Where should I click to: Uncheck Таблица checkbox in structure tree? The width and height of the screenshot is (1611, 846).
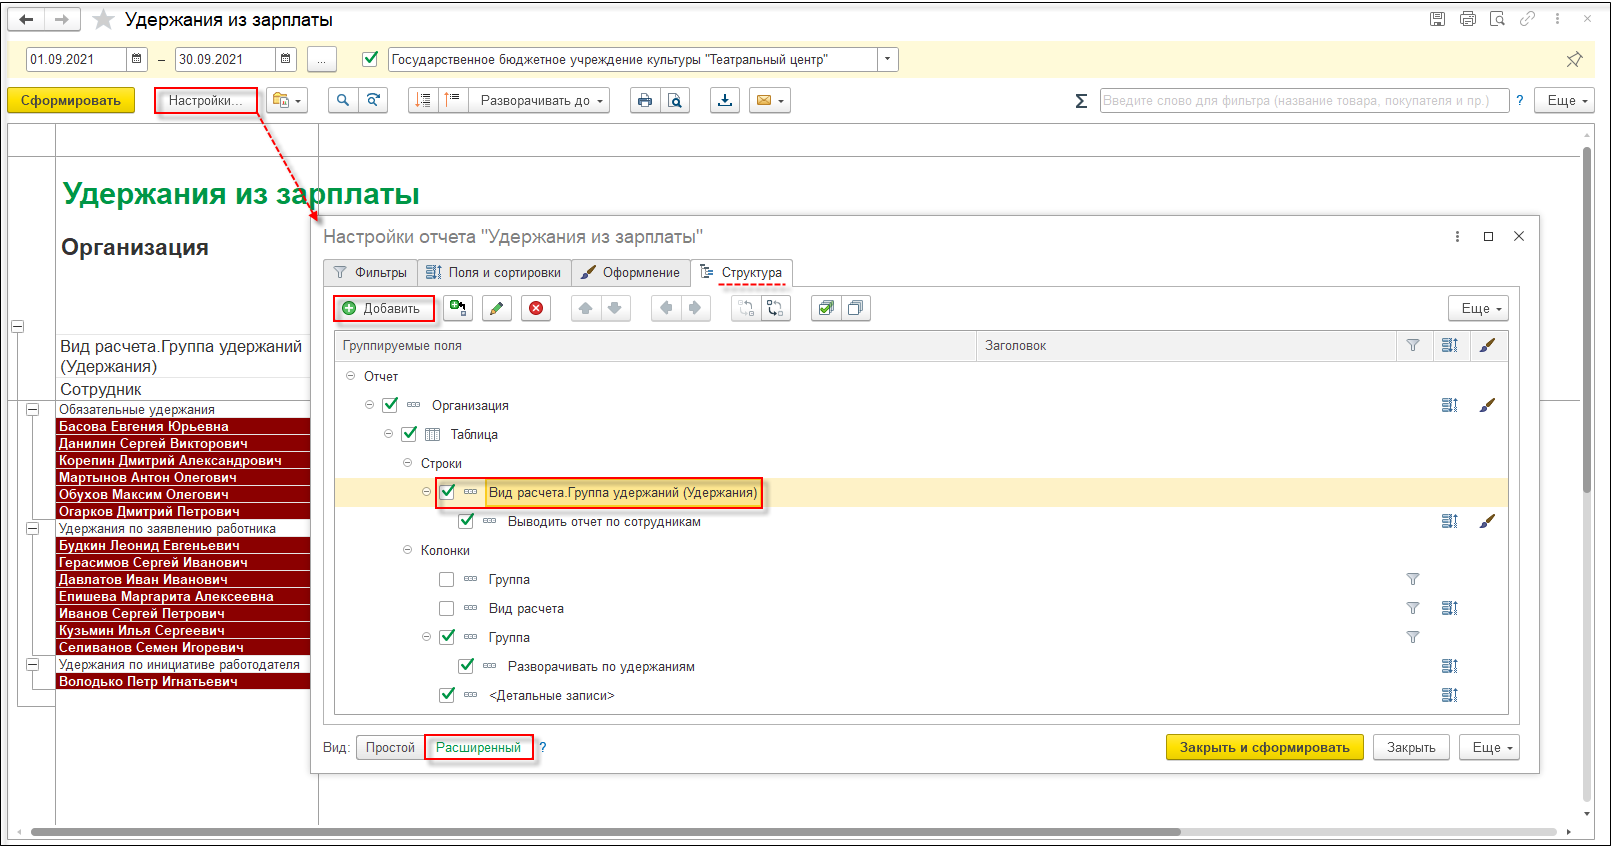409,434
